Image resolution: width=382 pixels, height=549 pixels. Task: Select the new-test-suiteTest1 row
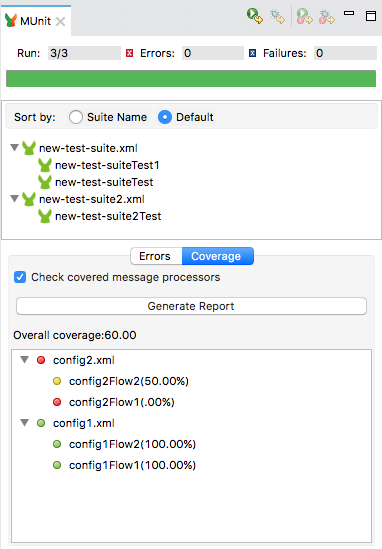point(107,165)
